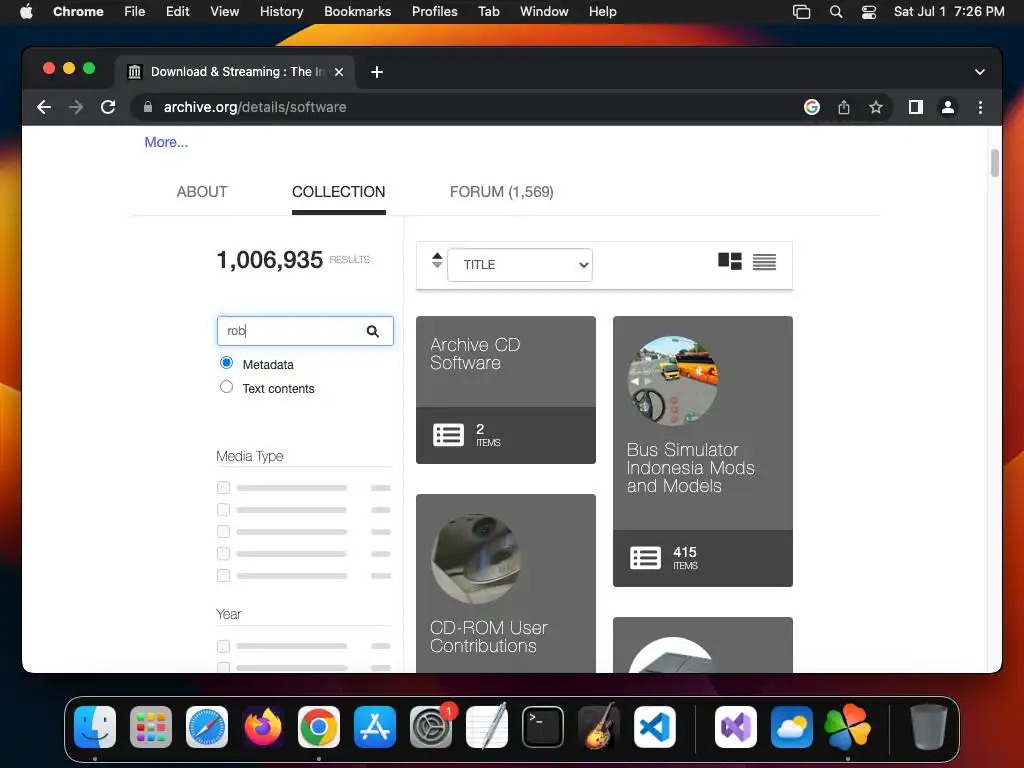Click the date and time in menu bar
This screenshot has height=768, width=1024.
click(949, 12)
